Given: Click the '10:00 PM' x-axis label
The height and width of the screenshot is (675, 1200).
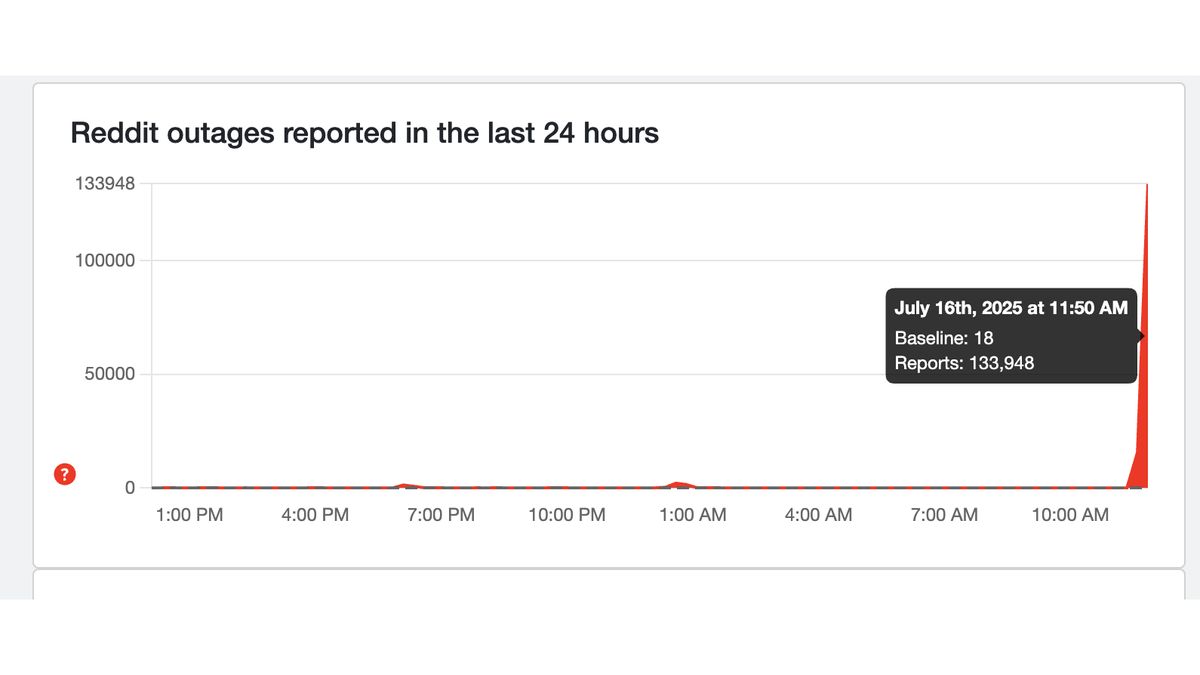Looking at the screenshot, I should click(567, 515).
